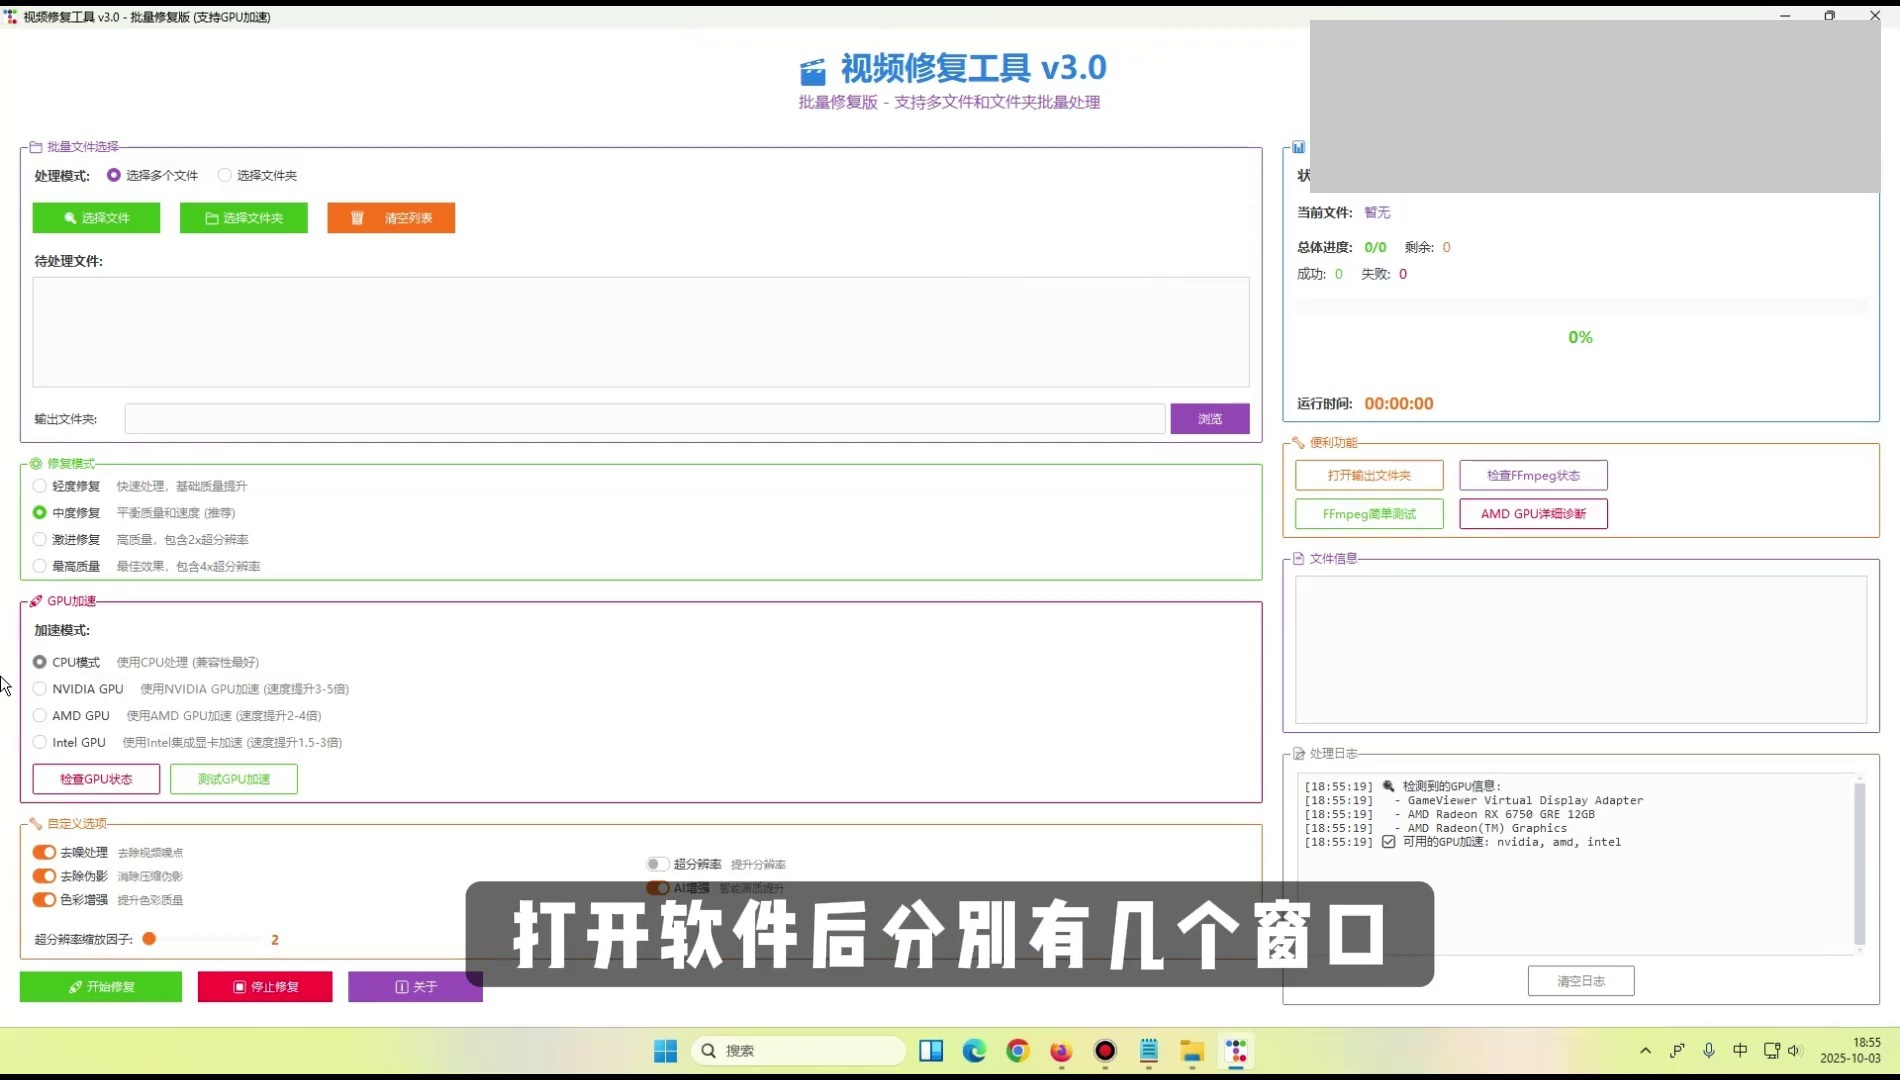
Task: Click the log line "可用的GPU加速: nvidia, amd, intel"
Action: 1512,842
